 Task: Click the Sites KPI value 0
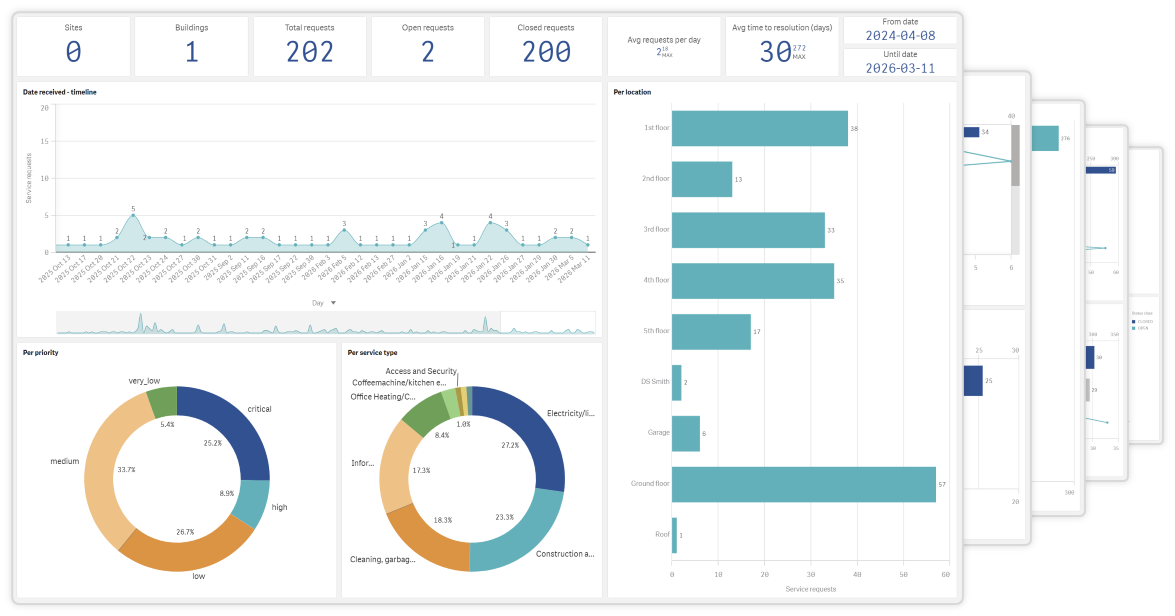click(x=73, y=52)
